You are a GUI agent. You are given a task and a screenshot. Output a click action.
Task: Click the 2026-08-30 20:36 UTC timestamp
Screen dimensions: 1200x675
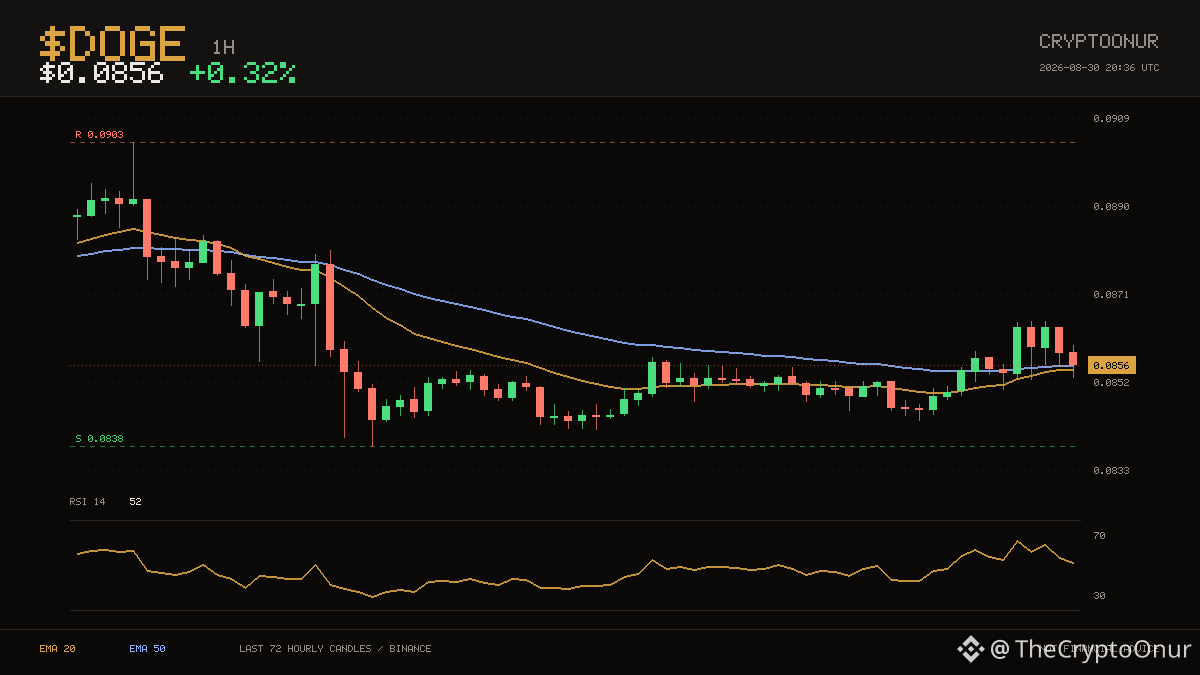1099,68
